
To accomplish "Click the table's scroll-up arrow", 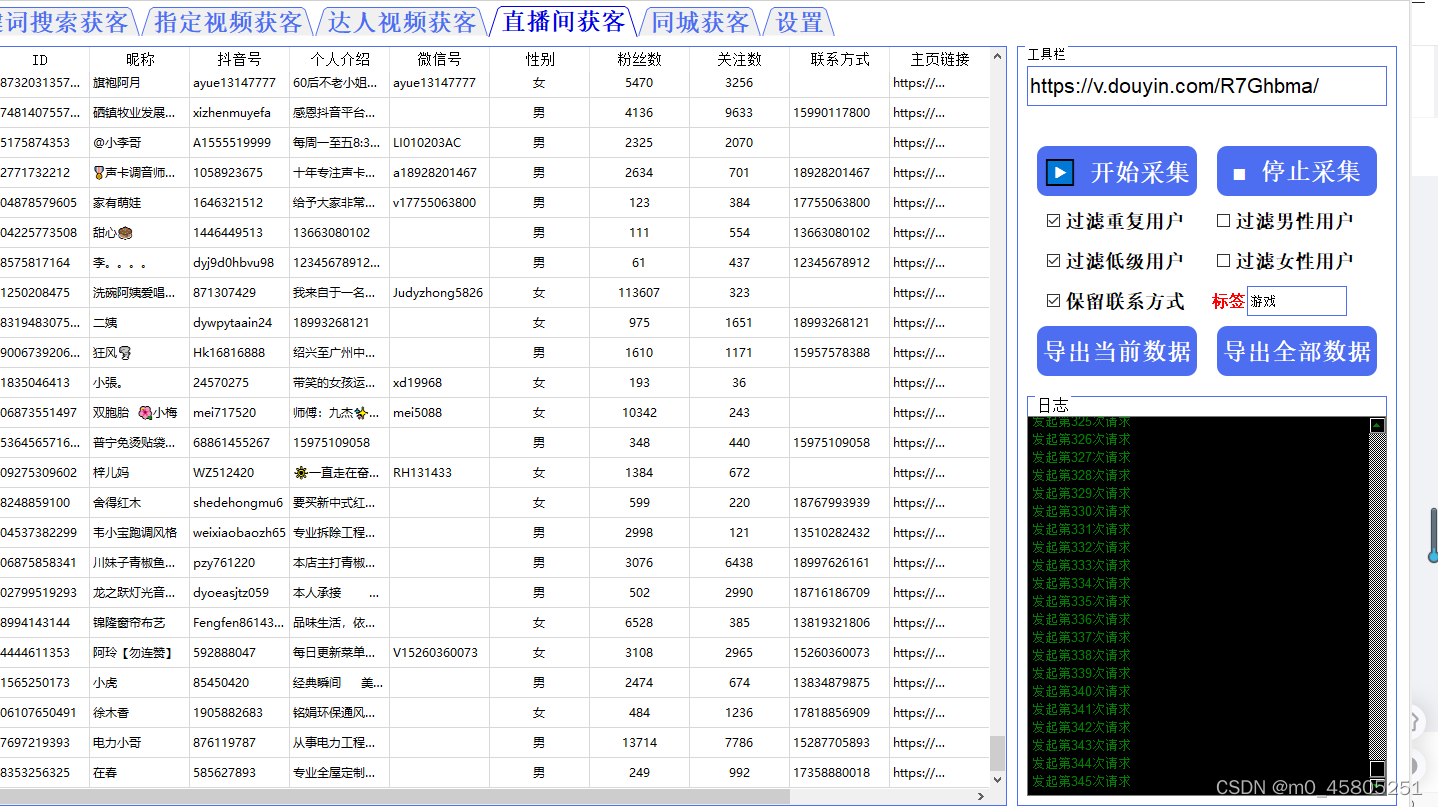I will 998,56.
